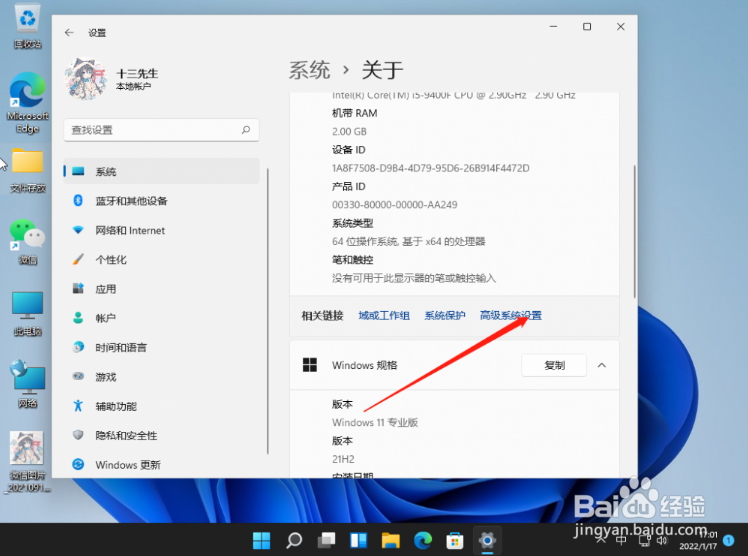The height and width of the screenshot is (556, 748).
Task: Click the personalization paintbrush icon
Action: tap(78, 259)
